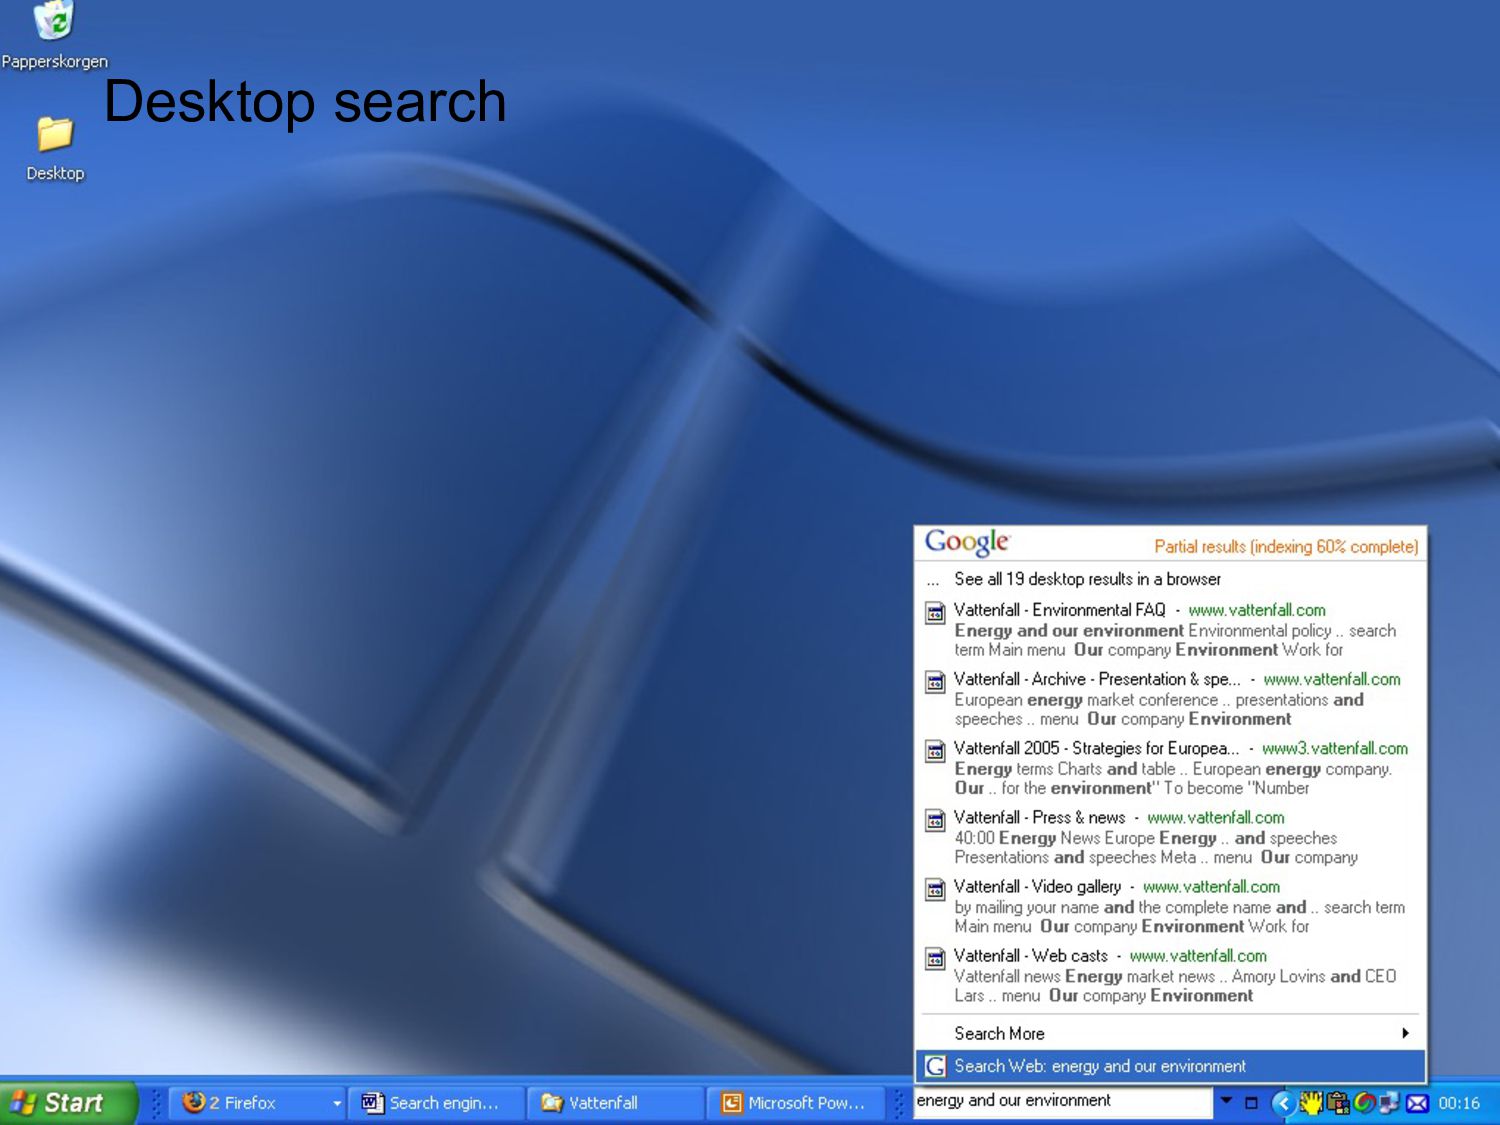The width and height of the screenshot is (1500, 1125).
Task: Open the Search More menu entry
Action: (x=1170, y=1033)
